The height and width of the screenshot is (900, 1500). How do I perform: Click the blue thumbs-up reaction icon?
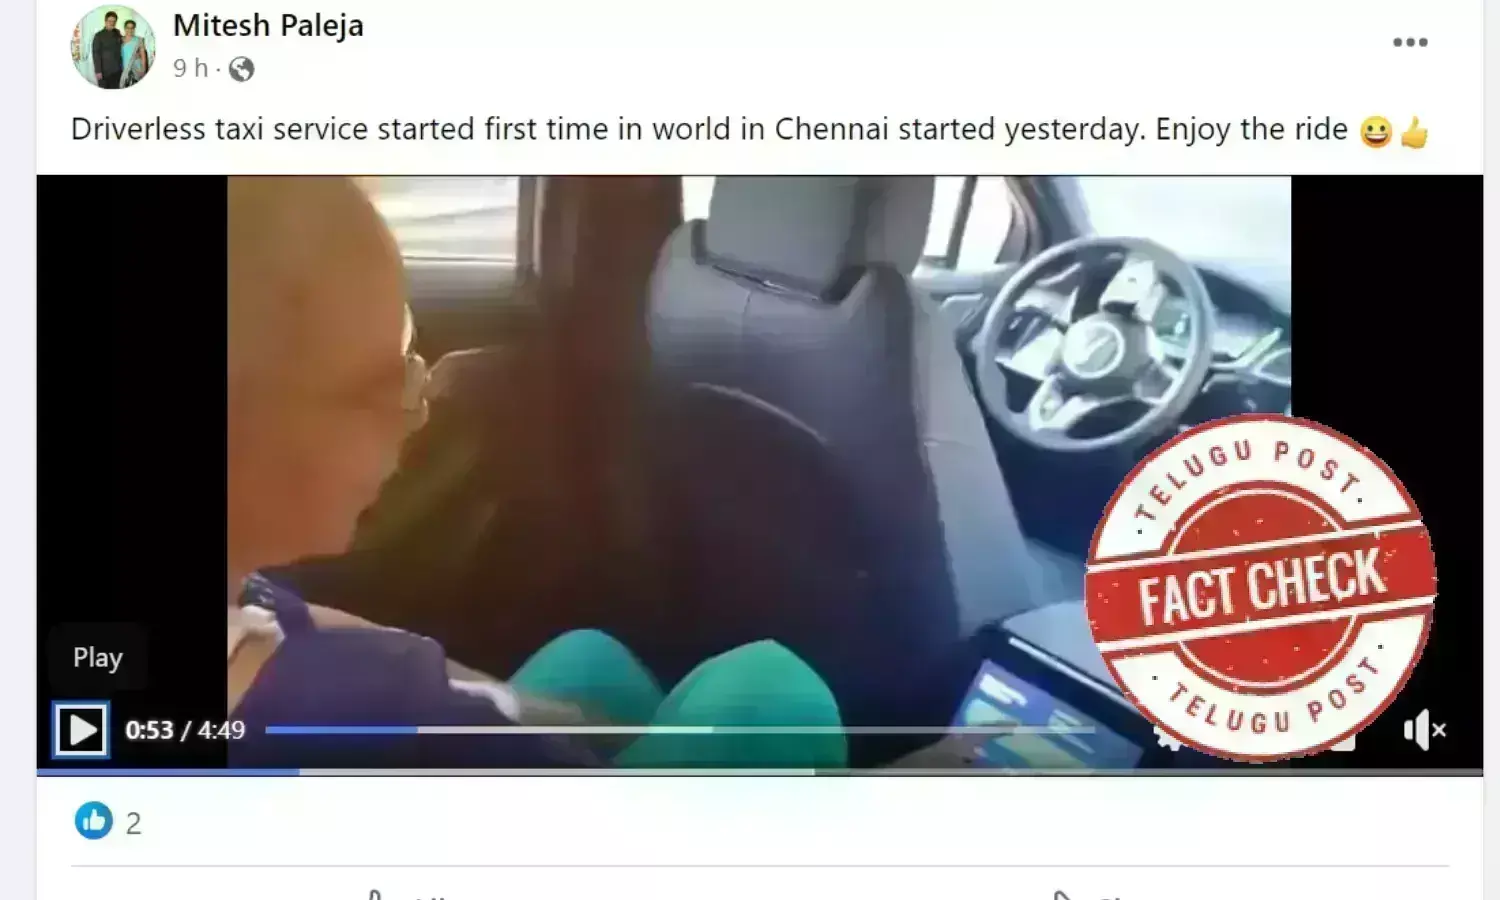[x=94, y=821]
